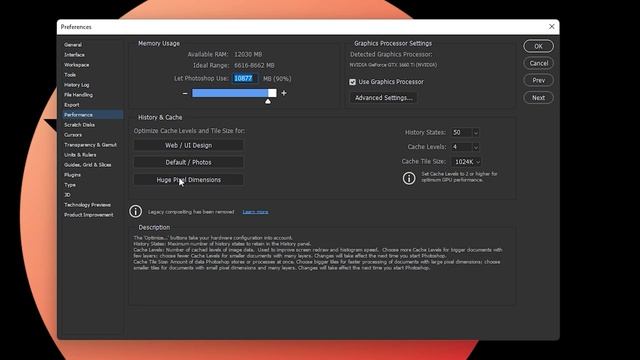This screenshot has height=360, width=640.
Task: Click the memory slider triangle marker
Action: [x=268, y=101]
